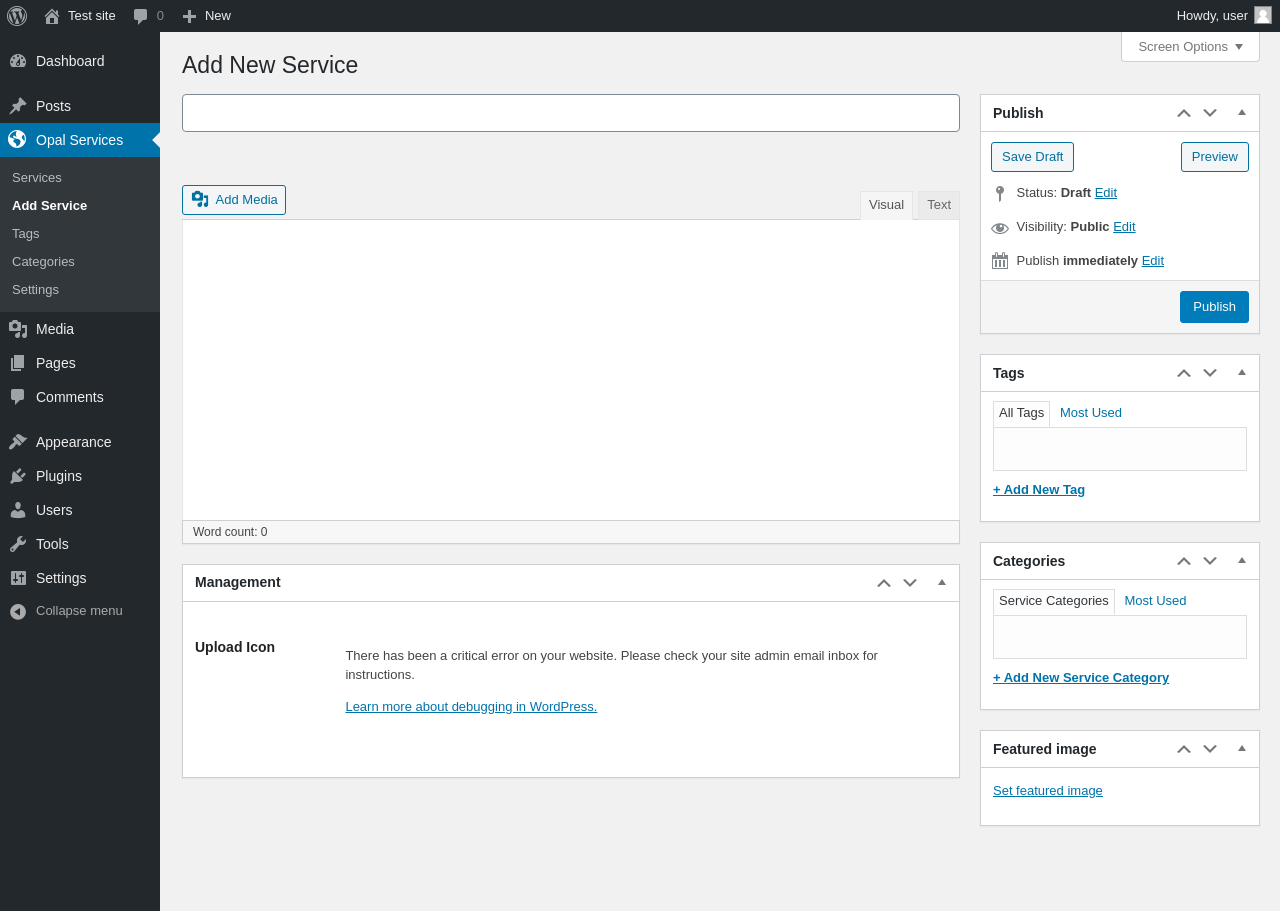Toggle the Tags panel collapse triangle
Image resolution: width=1280 pixels, height=911 pixels.
1242,372
